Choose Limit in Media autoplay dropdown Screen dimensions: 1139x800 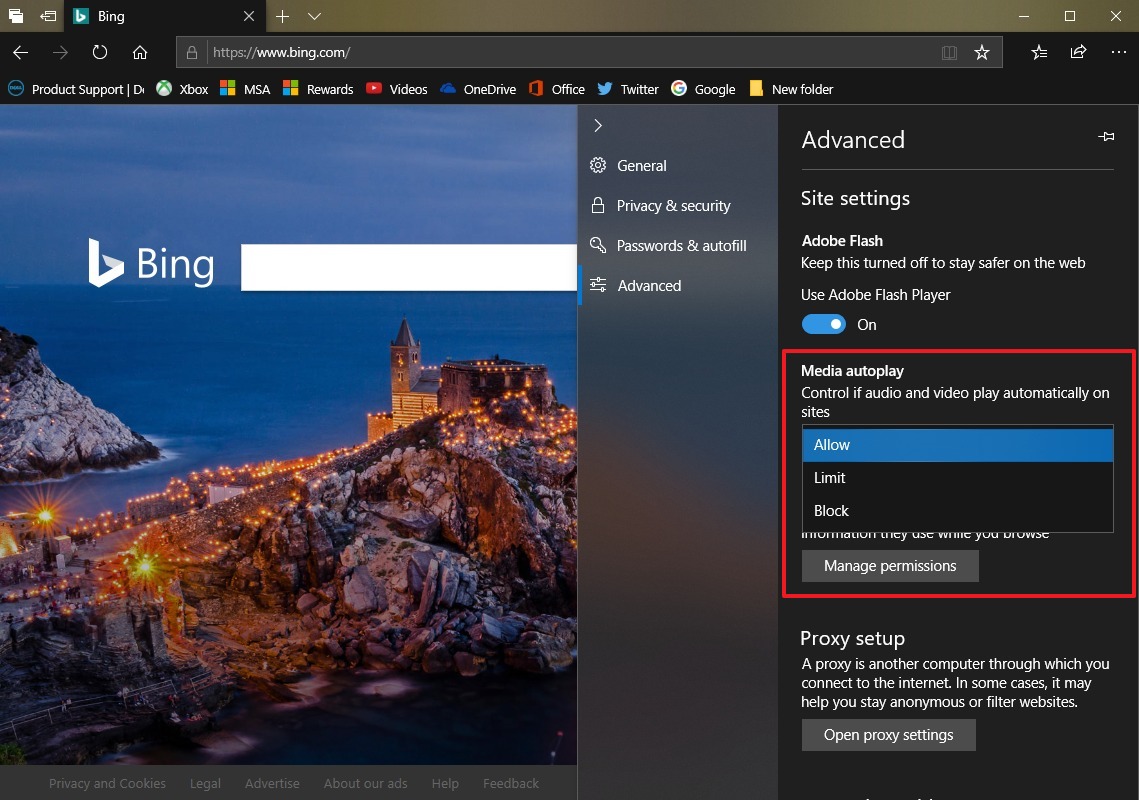coord(957,477)
